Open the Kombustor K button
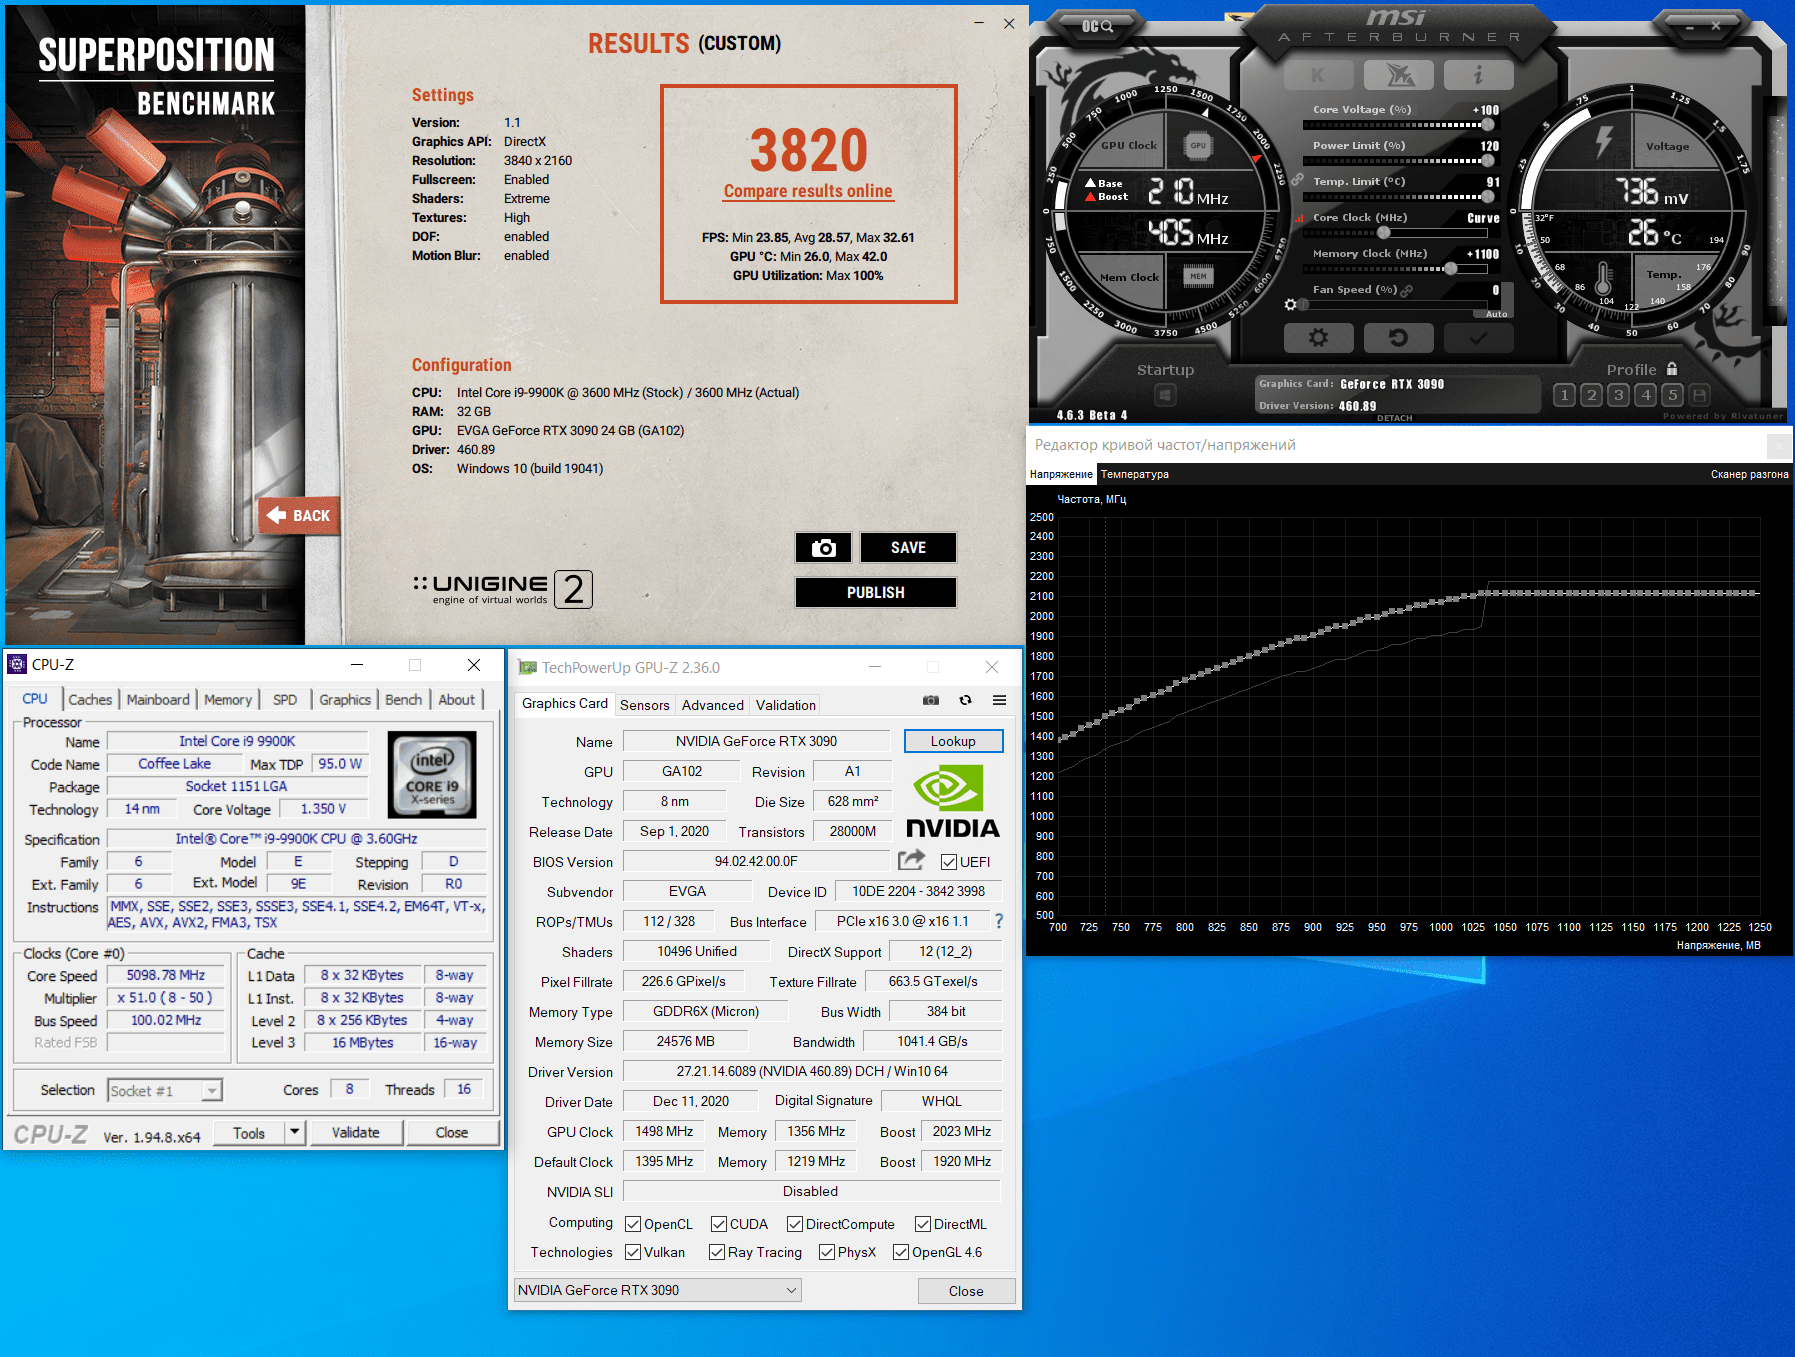1795x1357 pixels. [x=1318, y=75]
